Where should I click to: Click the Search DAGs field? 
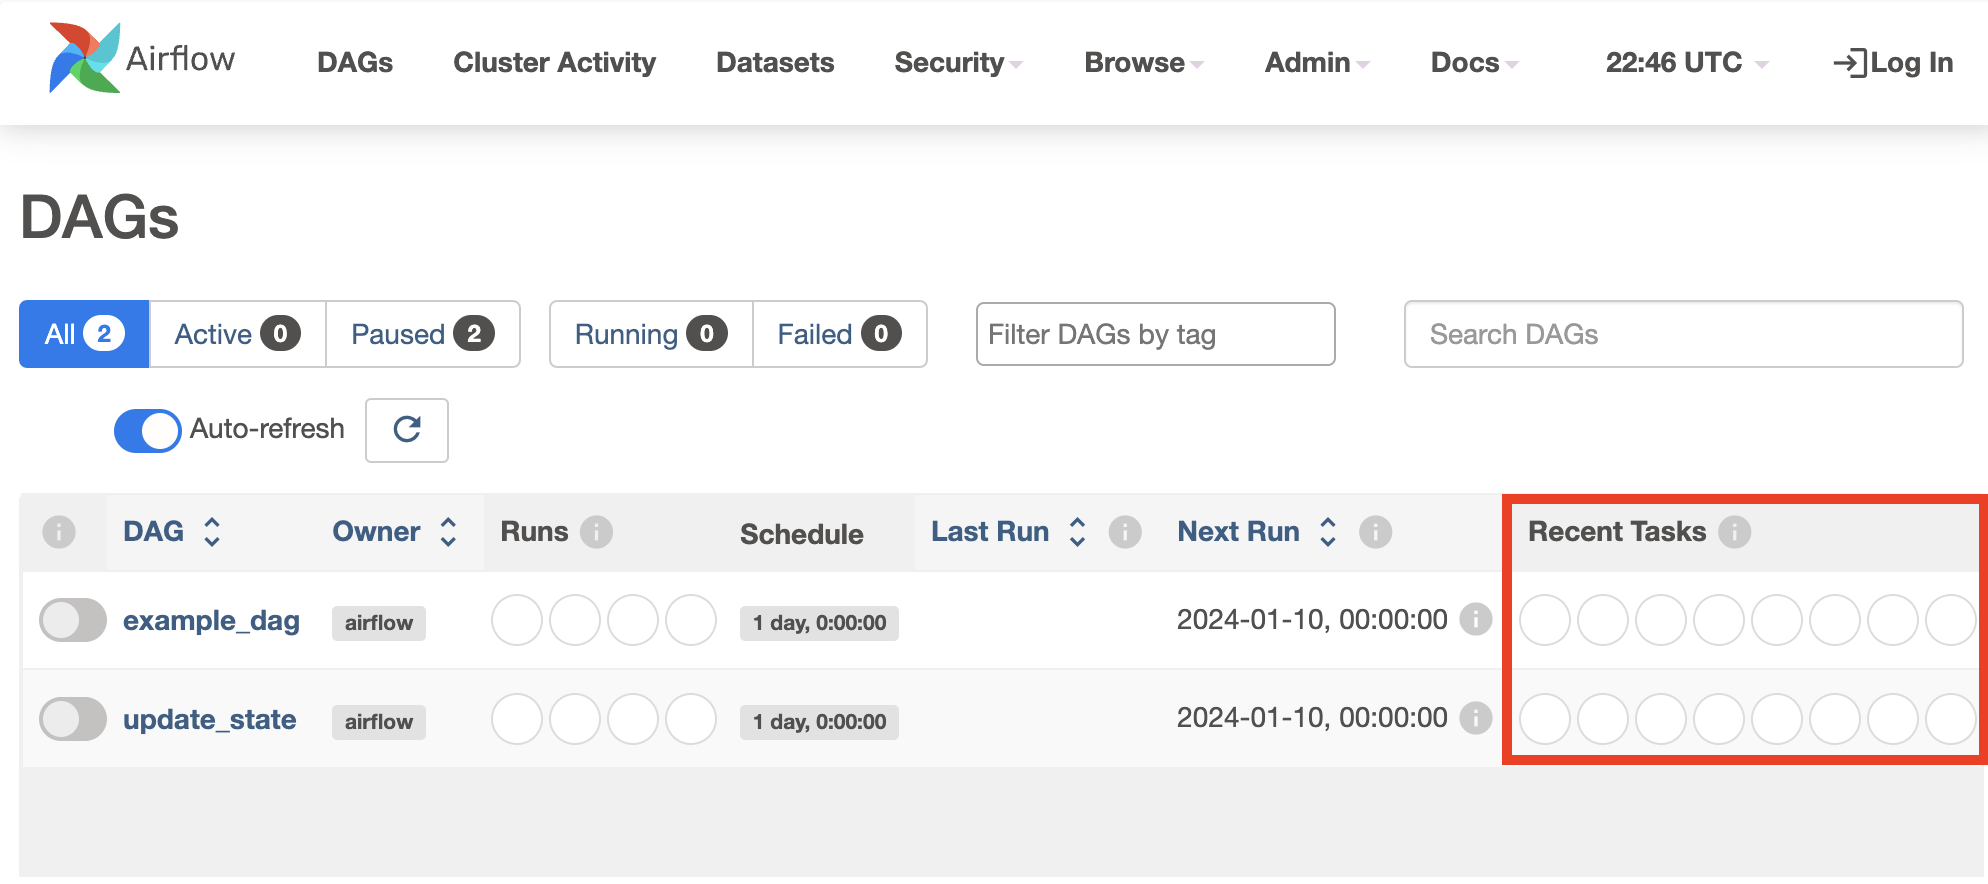coord(1683,334)
